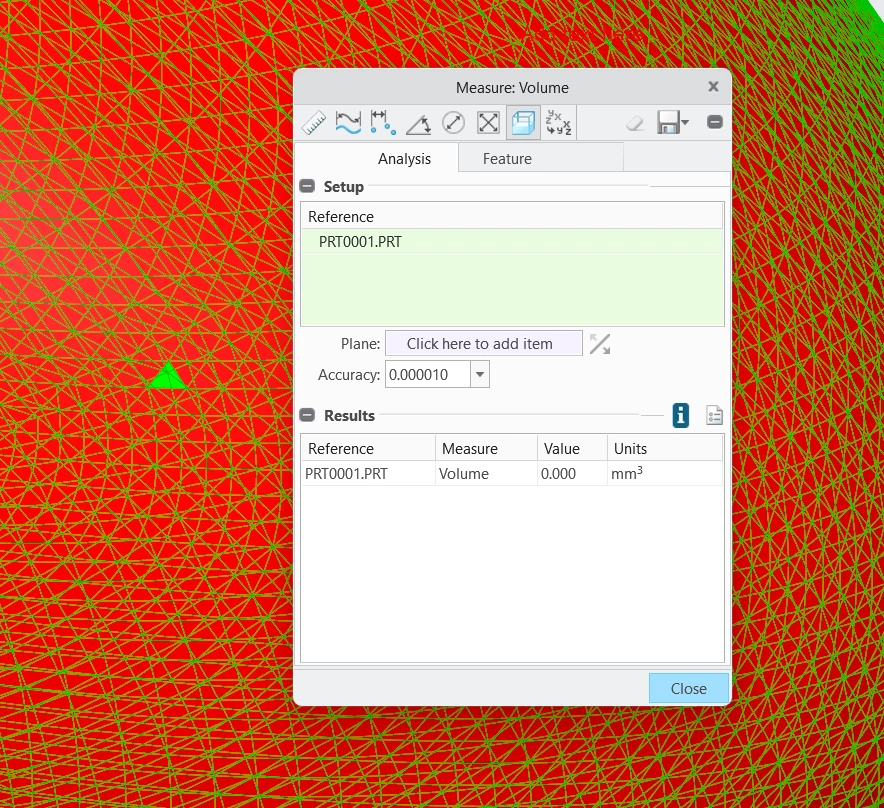Collapse the dialog with minus button
The height and width of the screenshot is (808, 884).
pyautogui.click(x=714, y=122)
